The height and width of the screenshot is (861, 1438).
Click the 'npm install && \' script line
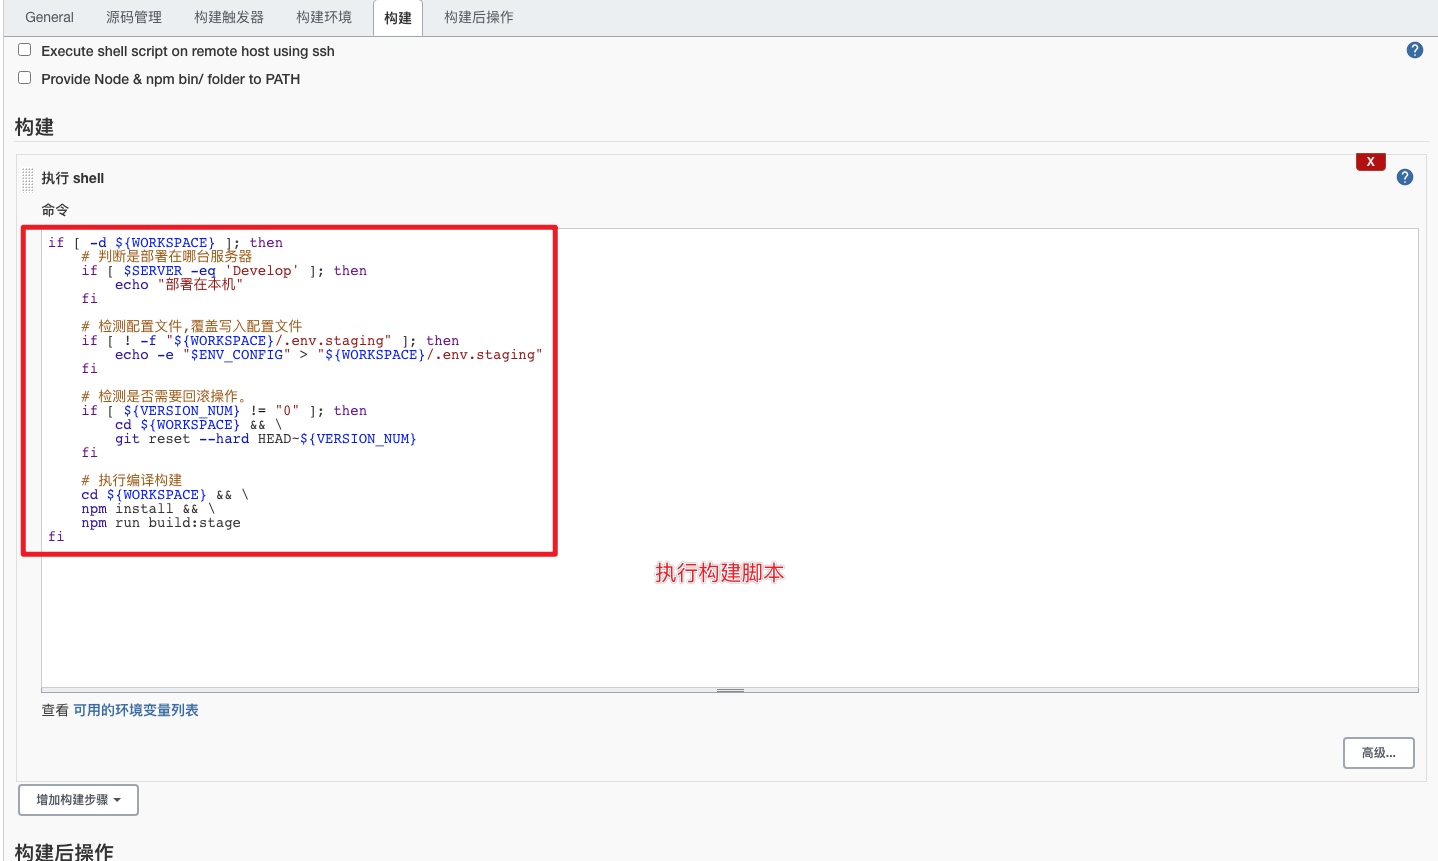[148, 509]
